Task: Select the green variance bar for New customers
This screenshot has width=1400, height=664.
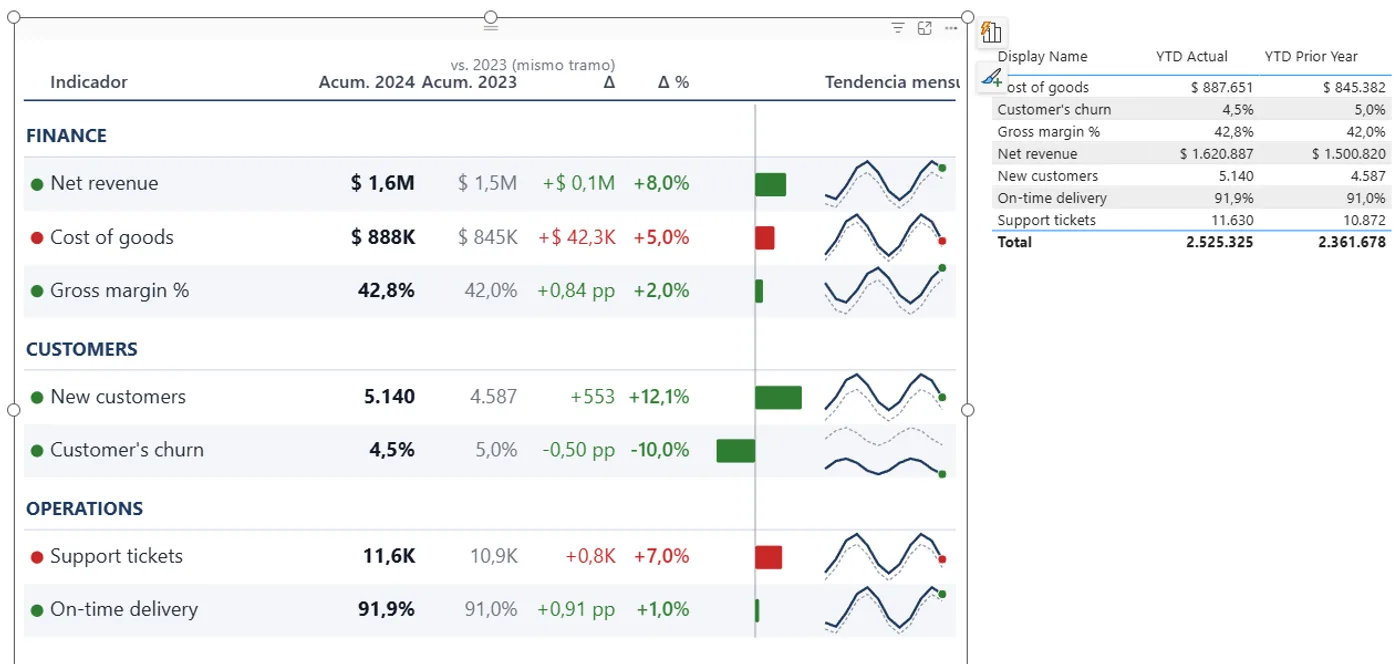Action: [778, 397]
